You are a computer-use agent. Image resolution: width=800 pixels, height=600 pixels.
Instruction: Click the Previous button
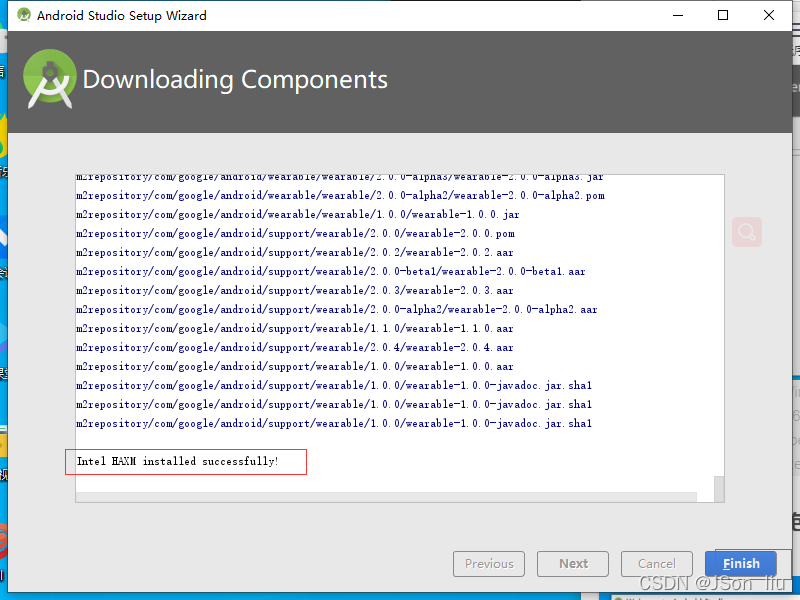click(489, 564)
